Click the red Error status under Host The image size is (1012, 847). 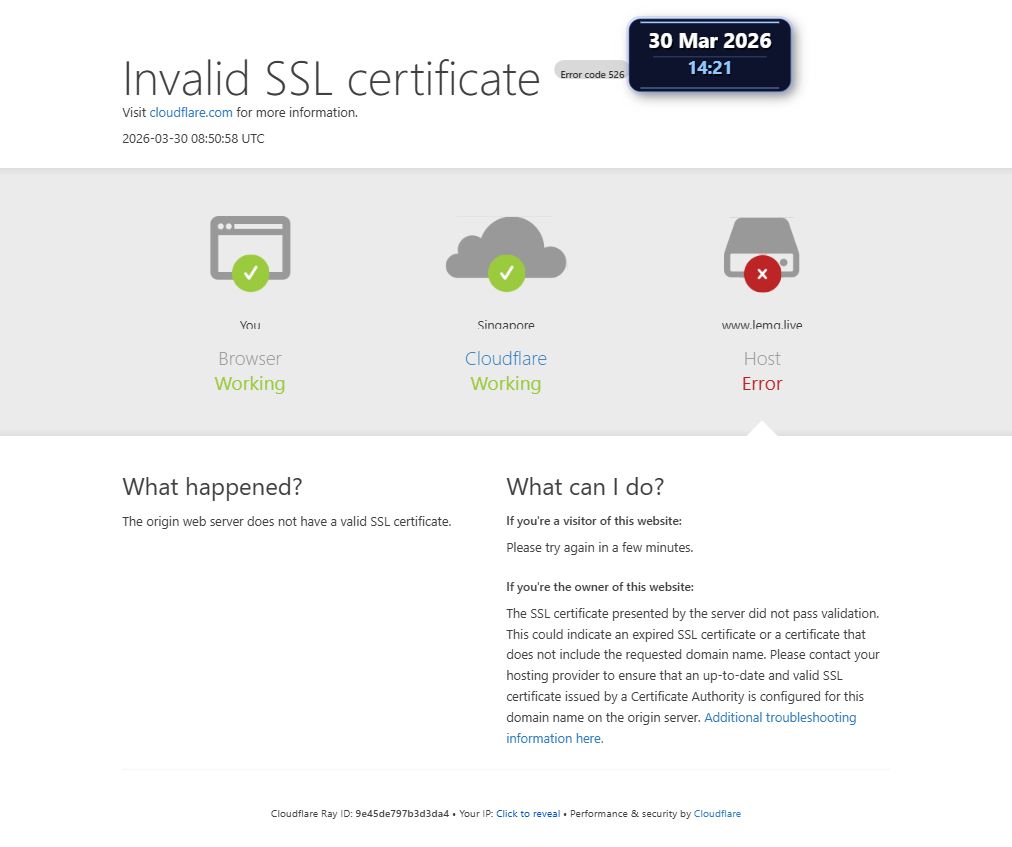tap(762, 383)
